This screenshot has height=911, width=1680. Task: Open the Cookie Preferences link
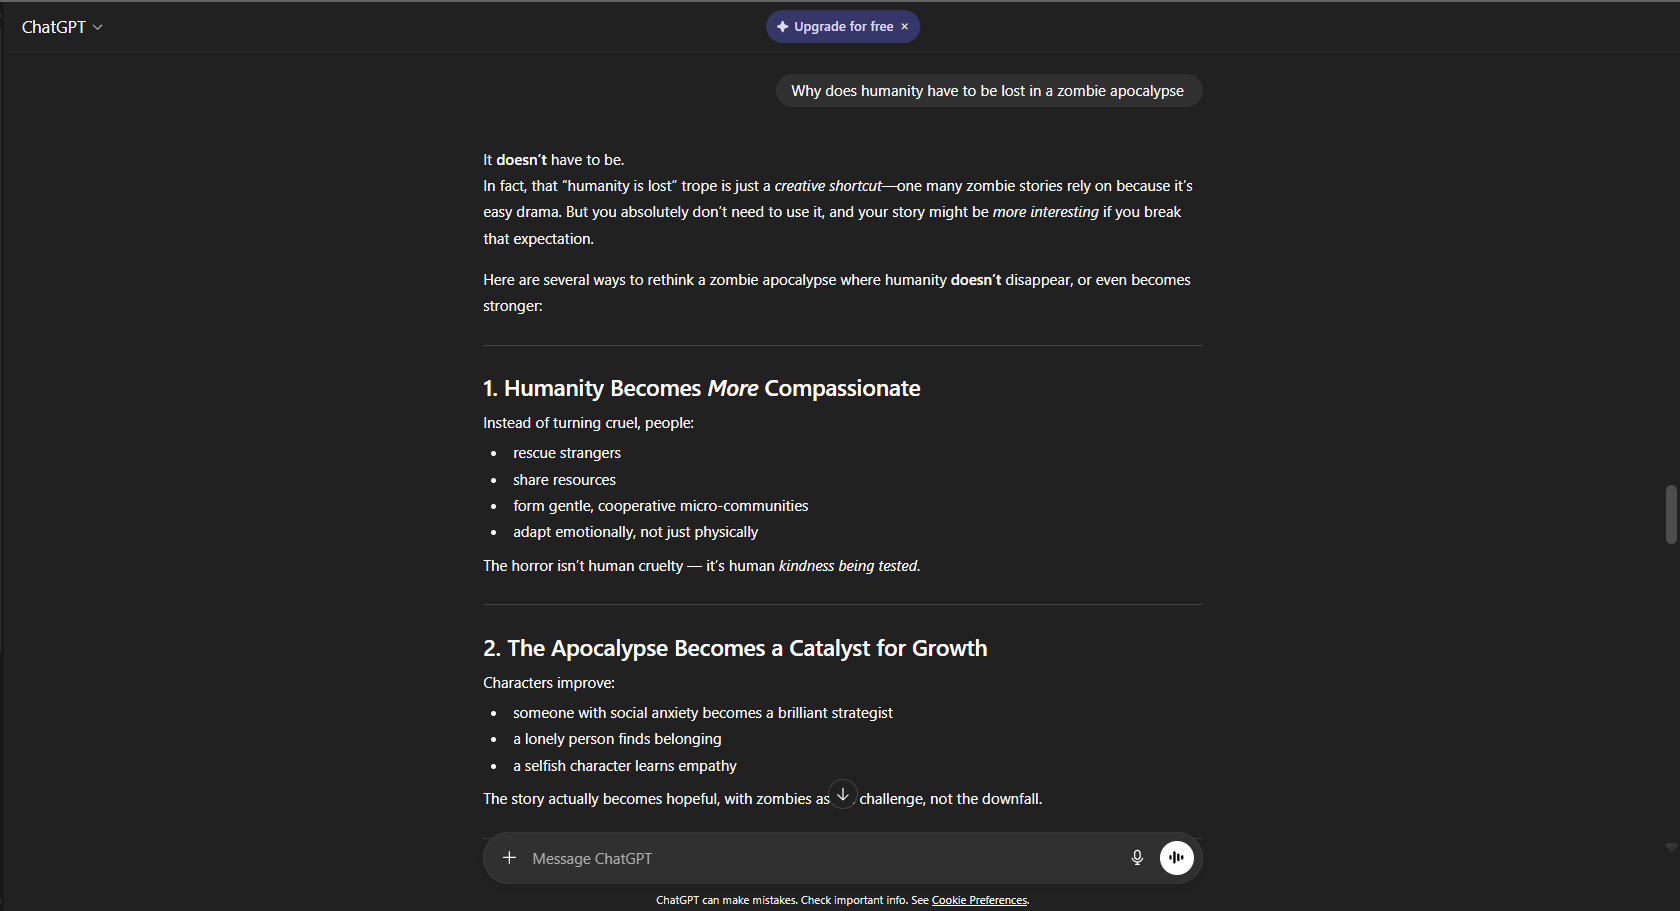(979, 900)
